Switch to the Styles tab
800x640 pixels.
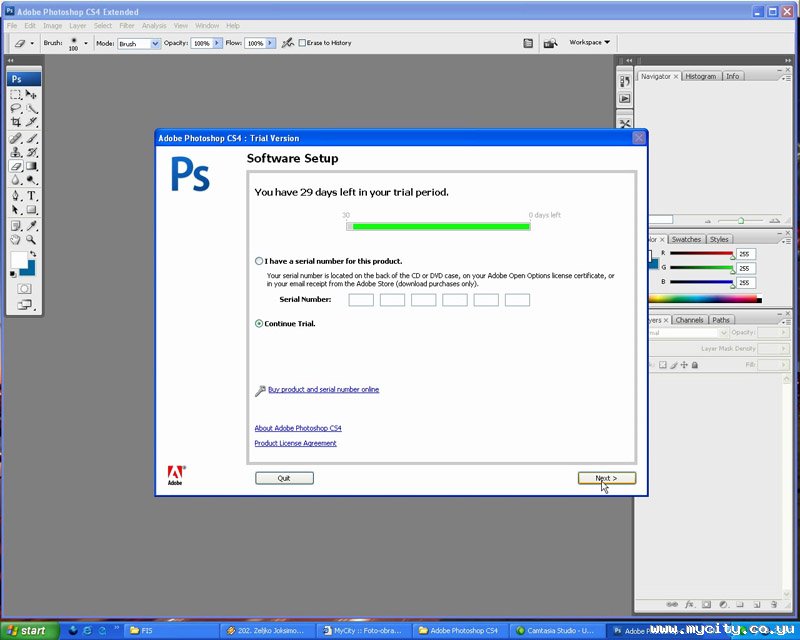click(x=719, y=239)
